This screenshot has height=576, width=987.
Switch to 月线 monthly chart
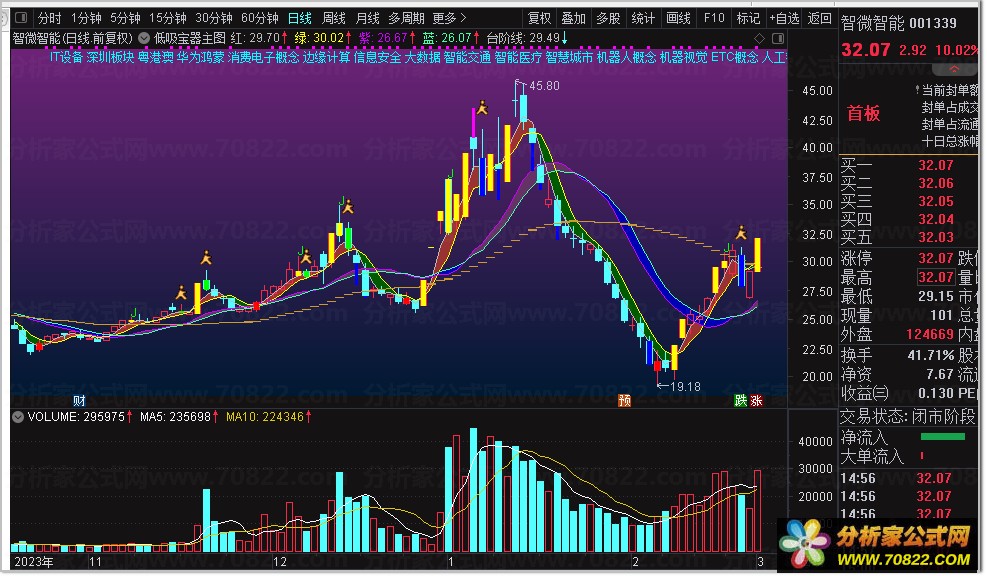[368, 18]
